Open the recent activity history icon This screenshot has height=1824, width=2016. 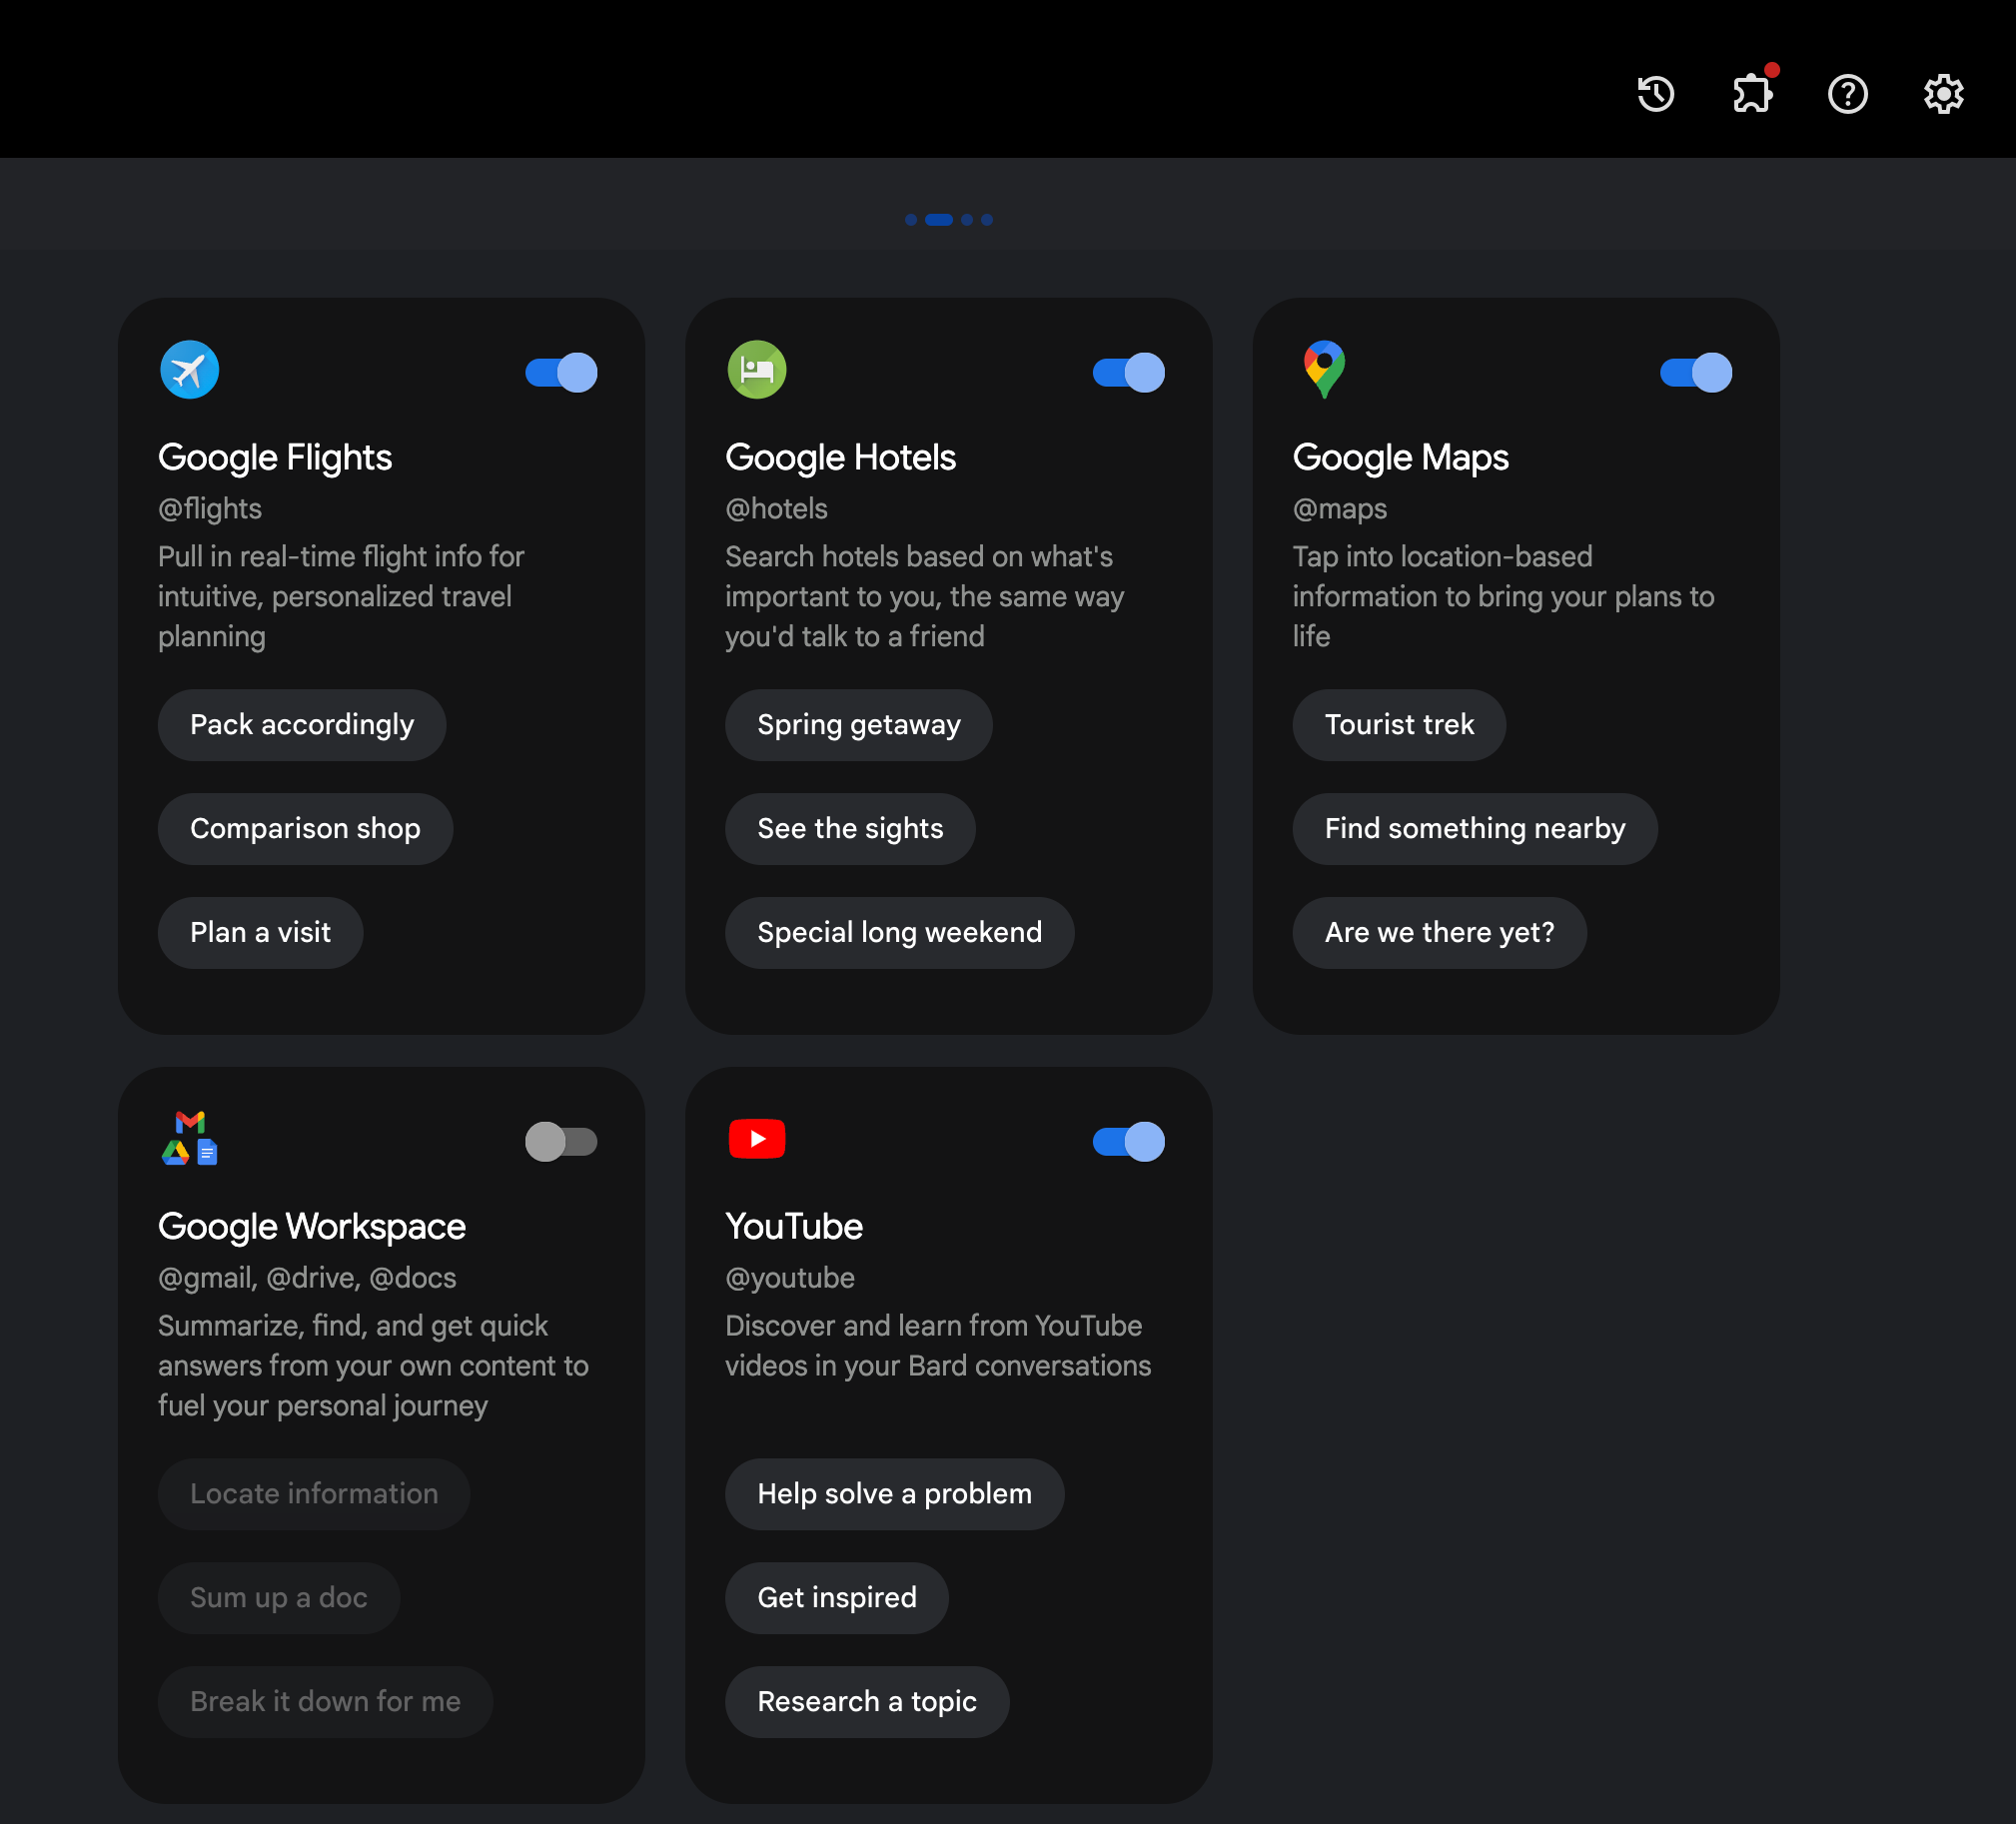(x=1656, y=94)
